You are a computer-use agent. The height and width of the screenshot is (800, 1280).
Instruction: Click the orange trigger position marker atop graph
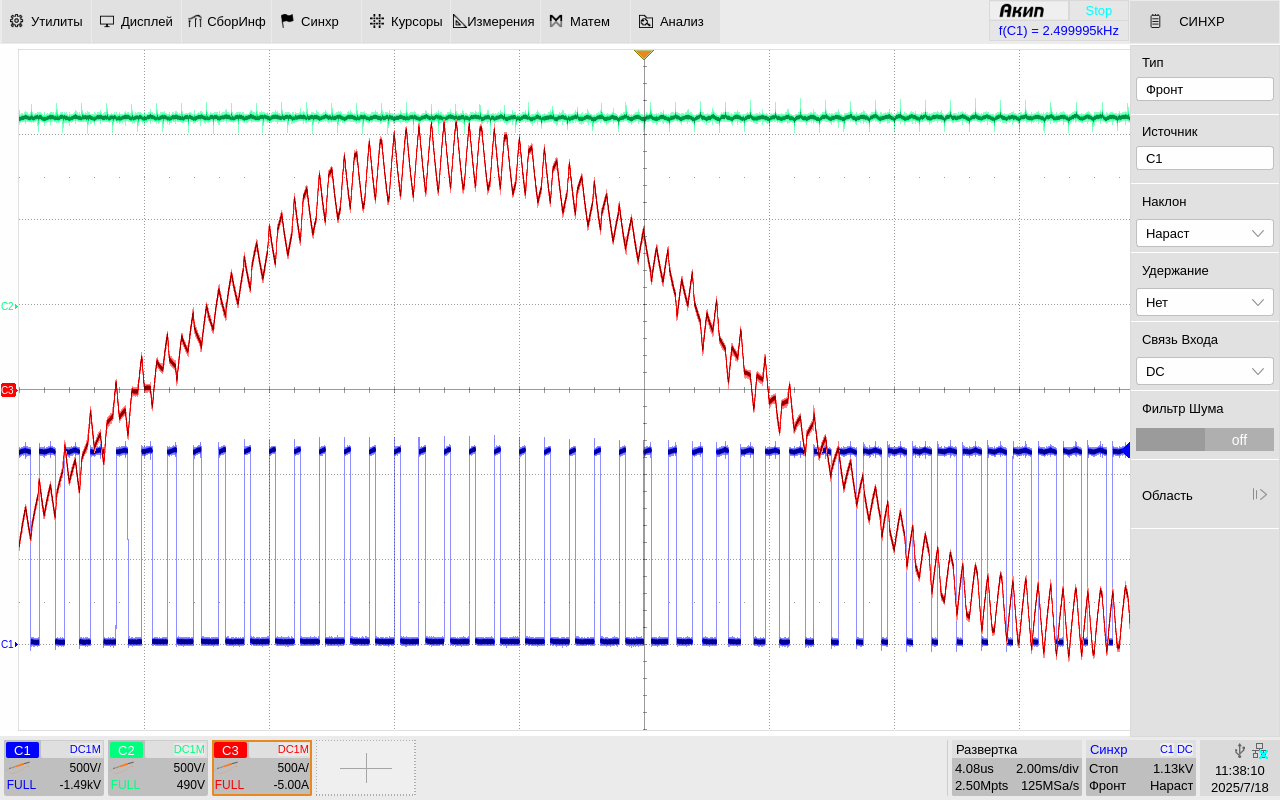coord(644,55)
